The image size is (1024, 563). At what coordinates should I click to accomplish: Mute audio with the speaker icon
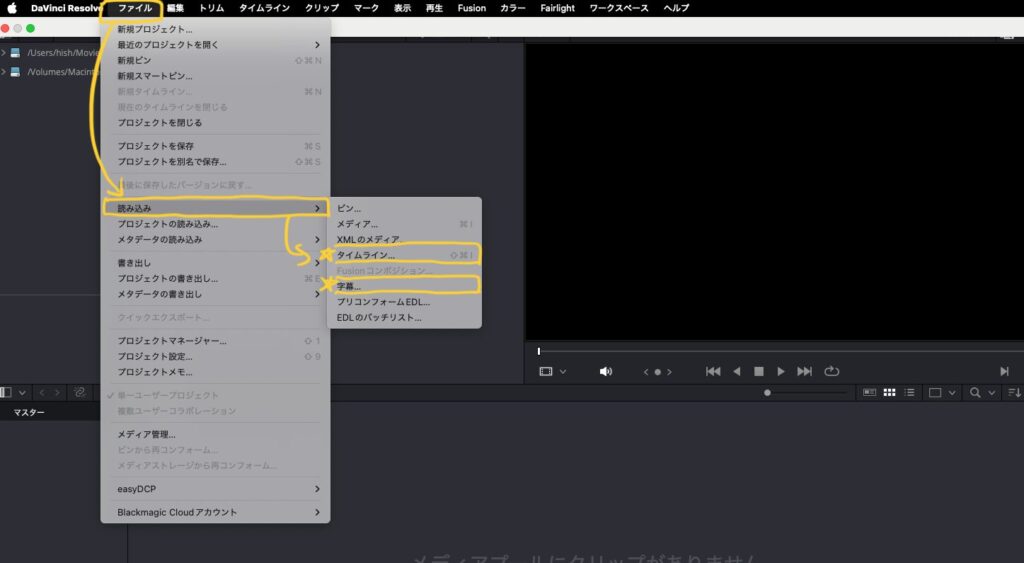tap(605, 371)
